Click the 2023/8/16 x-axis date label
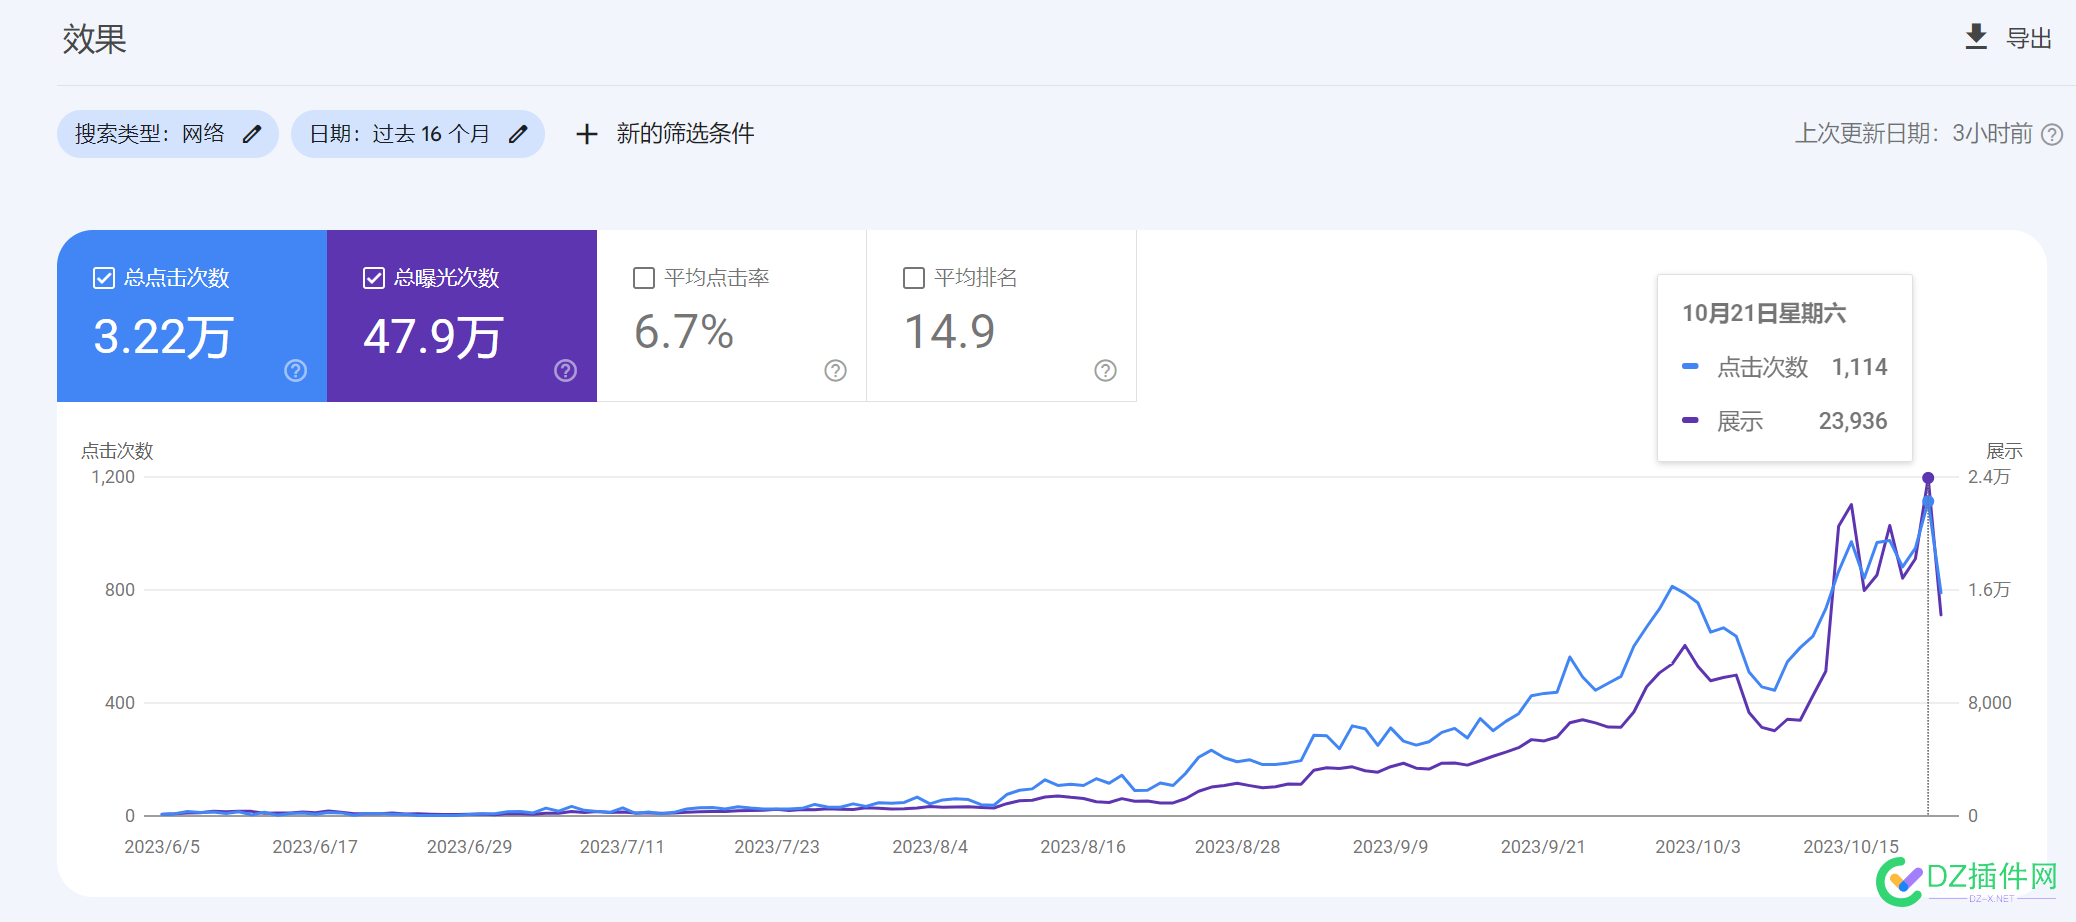 pyautogui.click(x=1083, y=847)
